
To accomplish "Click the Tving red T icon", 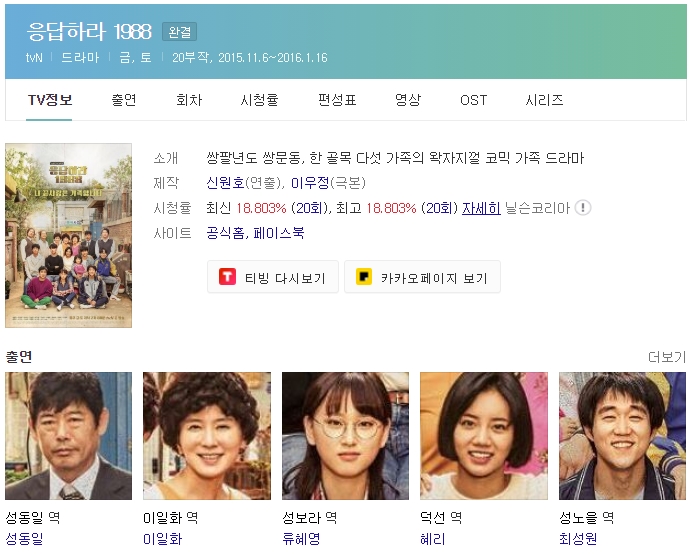I will (x=227, y=277).
